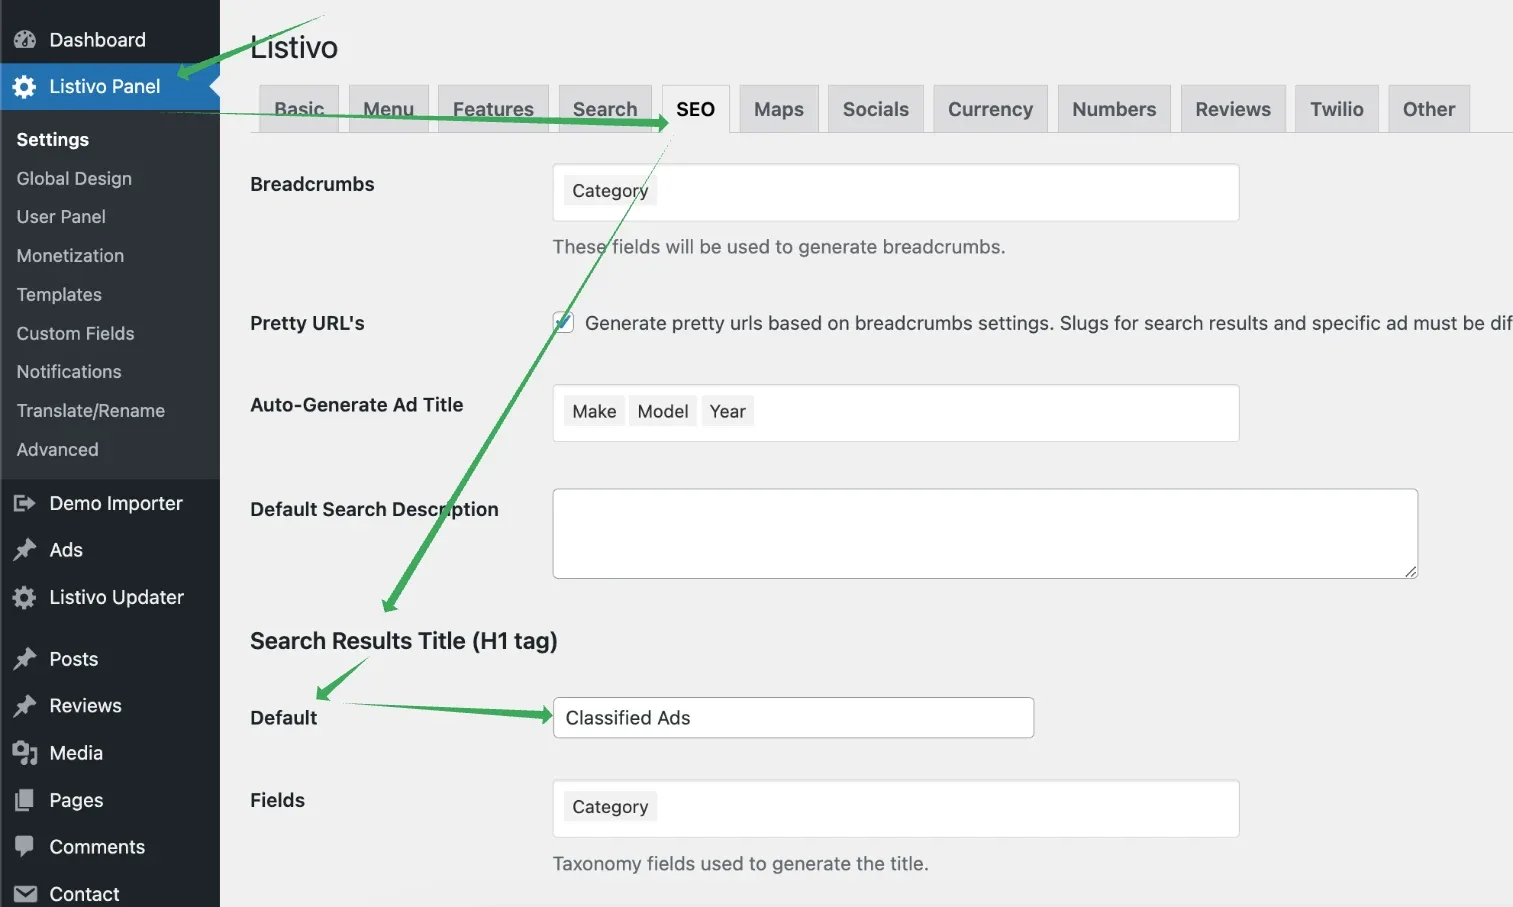Click the Auto-Generate Ad Title field box
The image size is (1513, 907).
click(x=896, y=413)
